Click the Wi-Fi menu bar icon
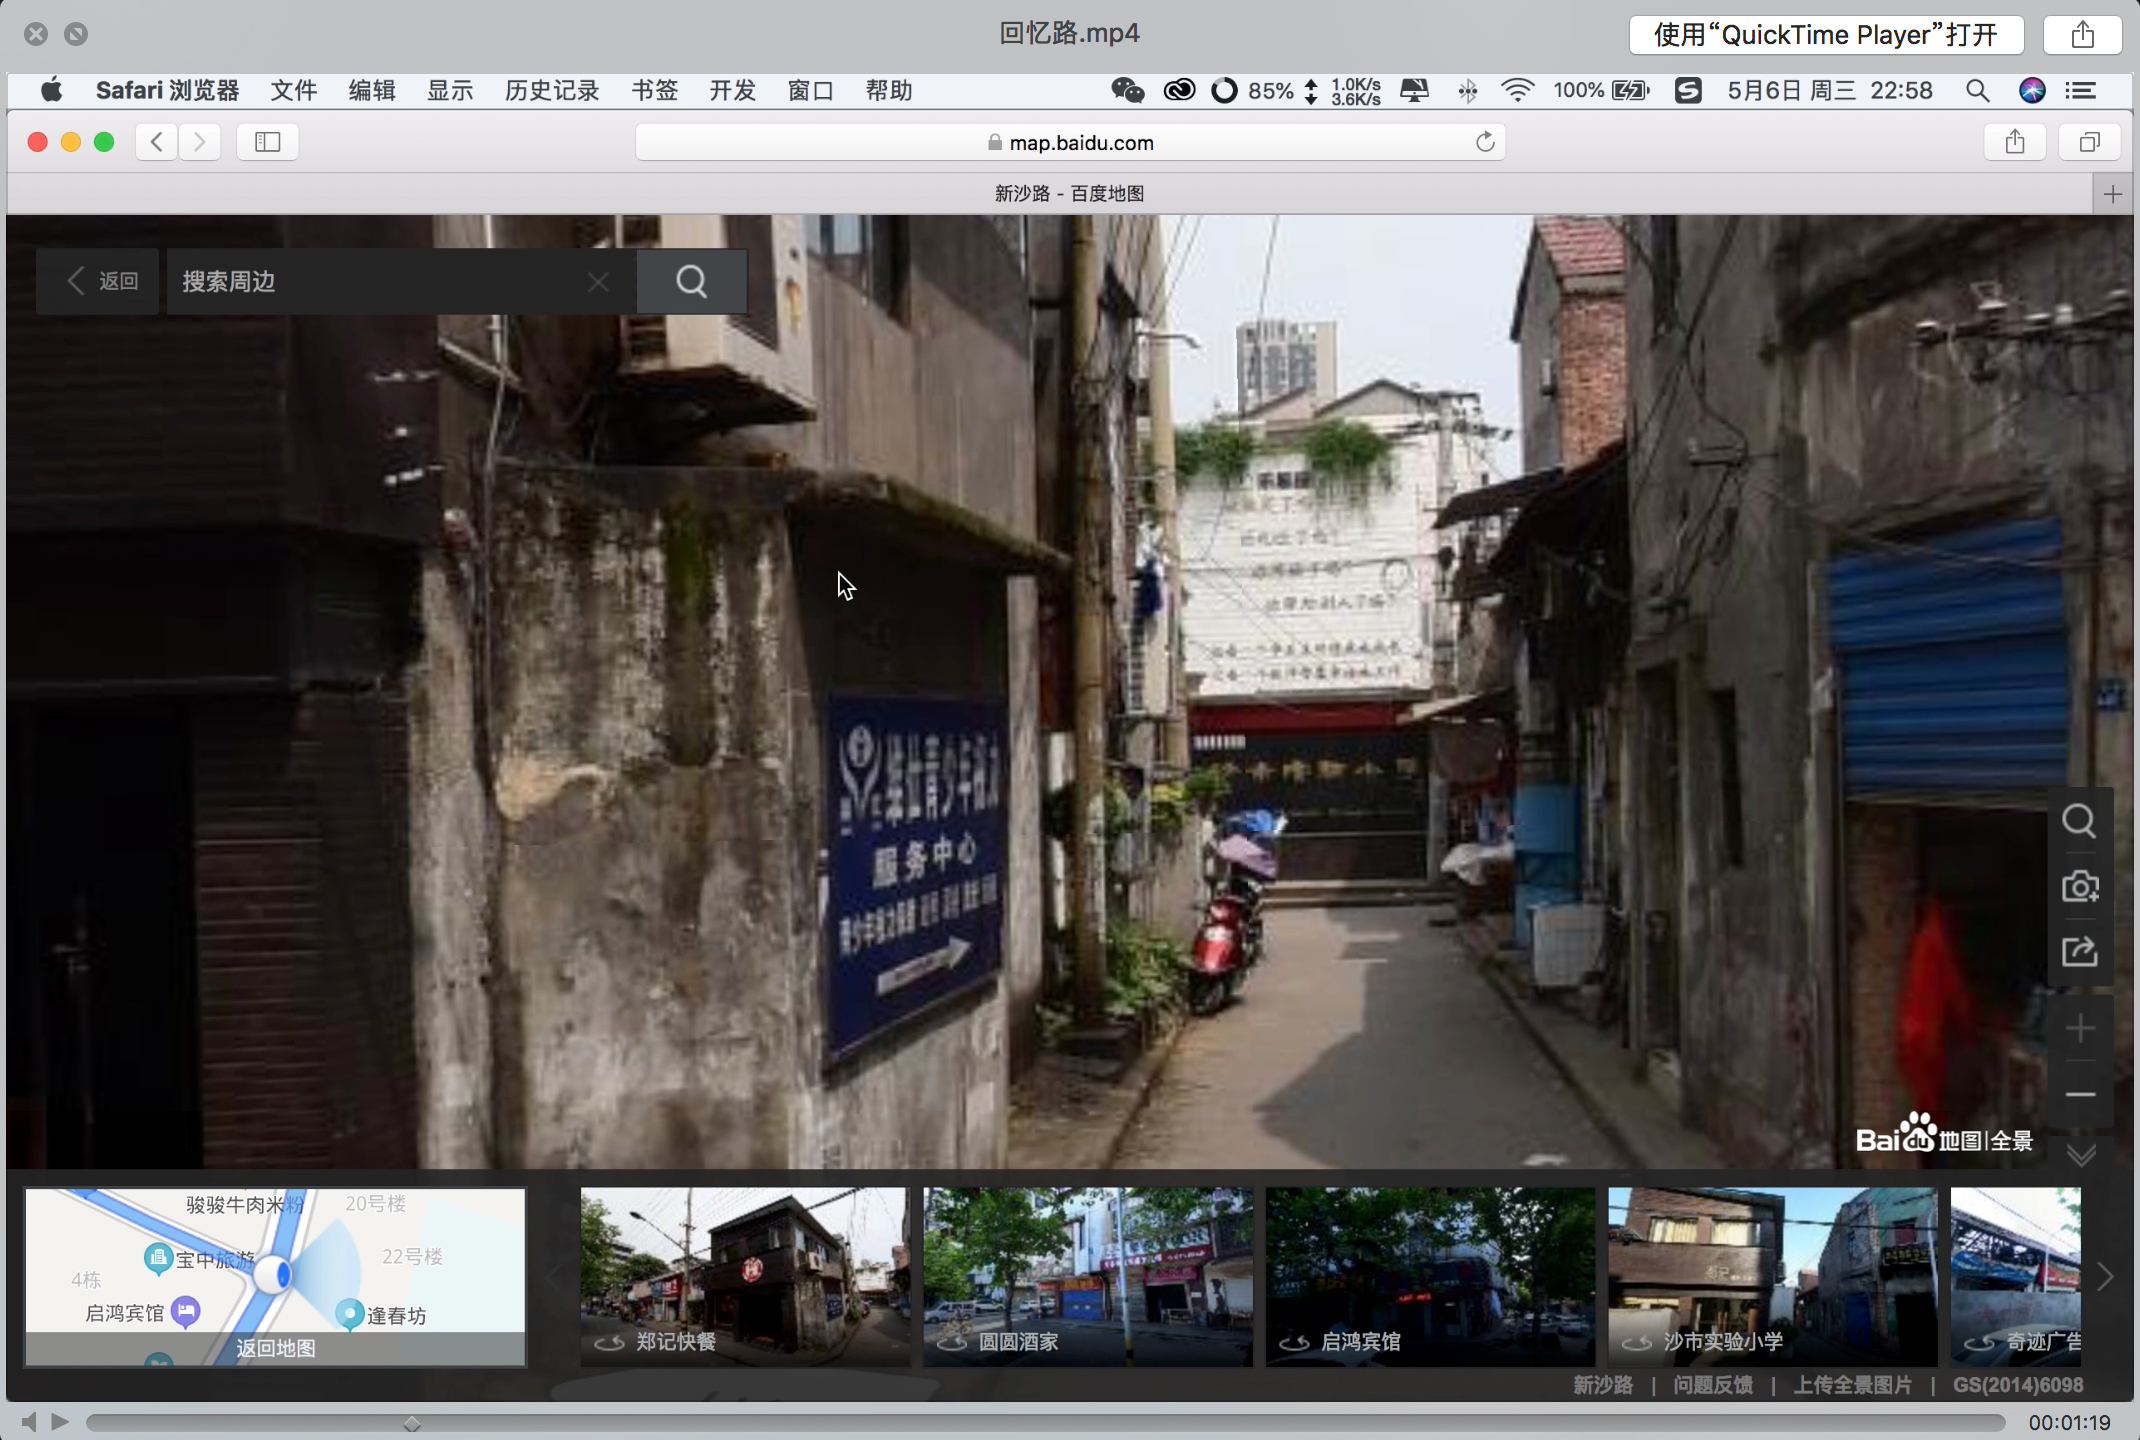 (1517, 91)
